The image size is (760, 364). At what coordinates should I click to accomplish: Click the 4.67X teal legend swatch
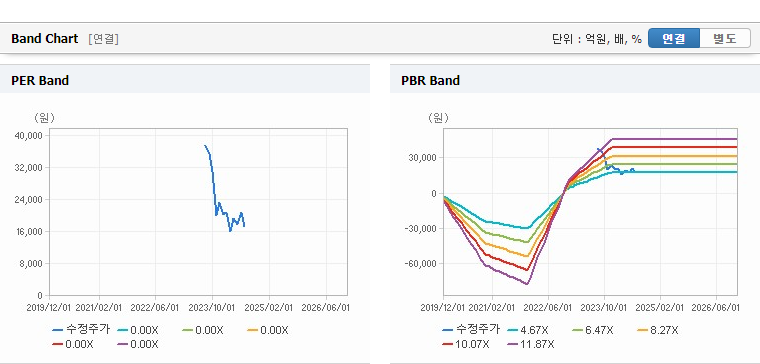click(x=512, y=331)
